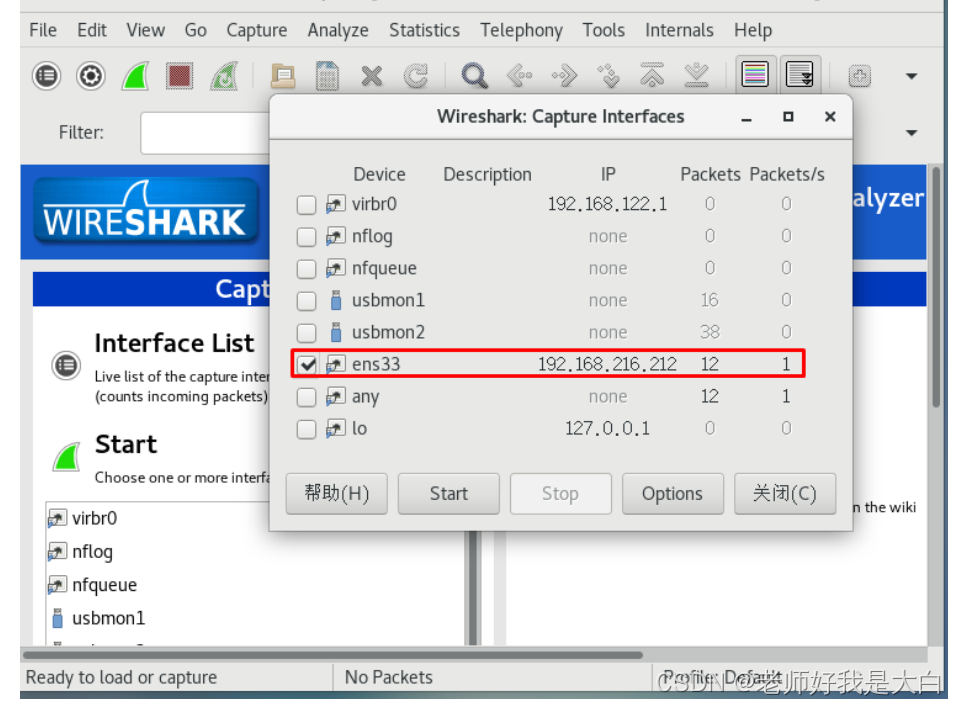Enable the usbmon2 interface checkbox
The width and height of the screenshot is (956, 706).
[306, 333]
